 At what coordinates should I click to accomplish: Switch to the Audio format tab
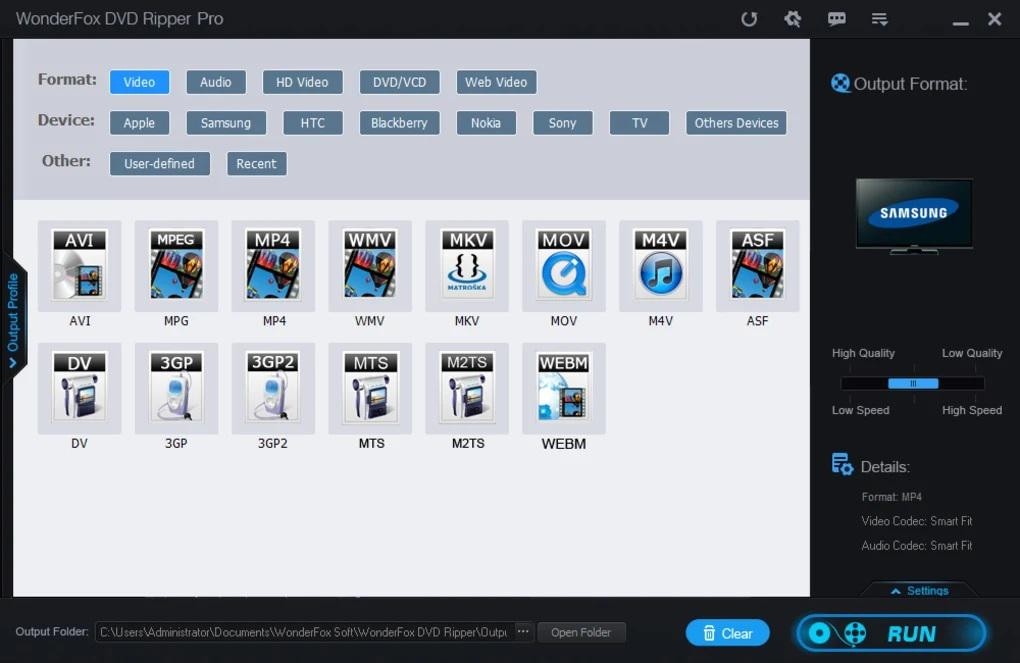(215, 82)
